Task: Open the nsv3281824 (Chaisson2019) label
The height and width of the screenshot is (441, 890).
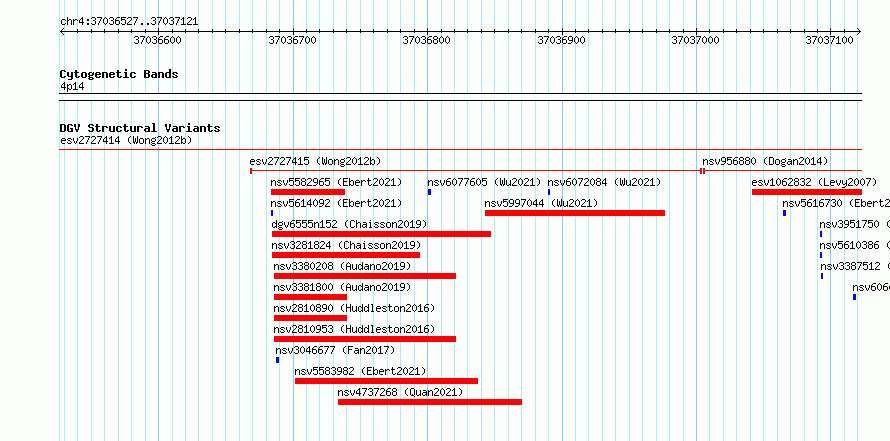Action: pos(346,245)
